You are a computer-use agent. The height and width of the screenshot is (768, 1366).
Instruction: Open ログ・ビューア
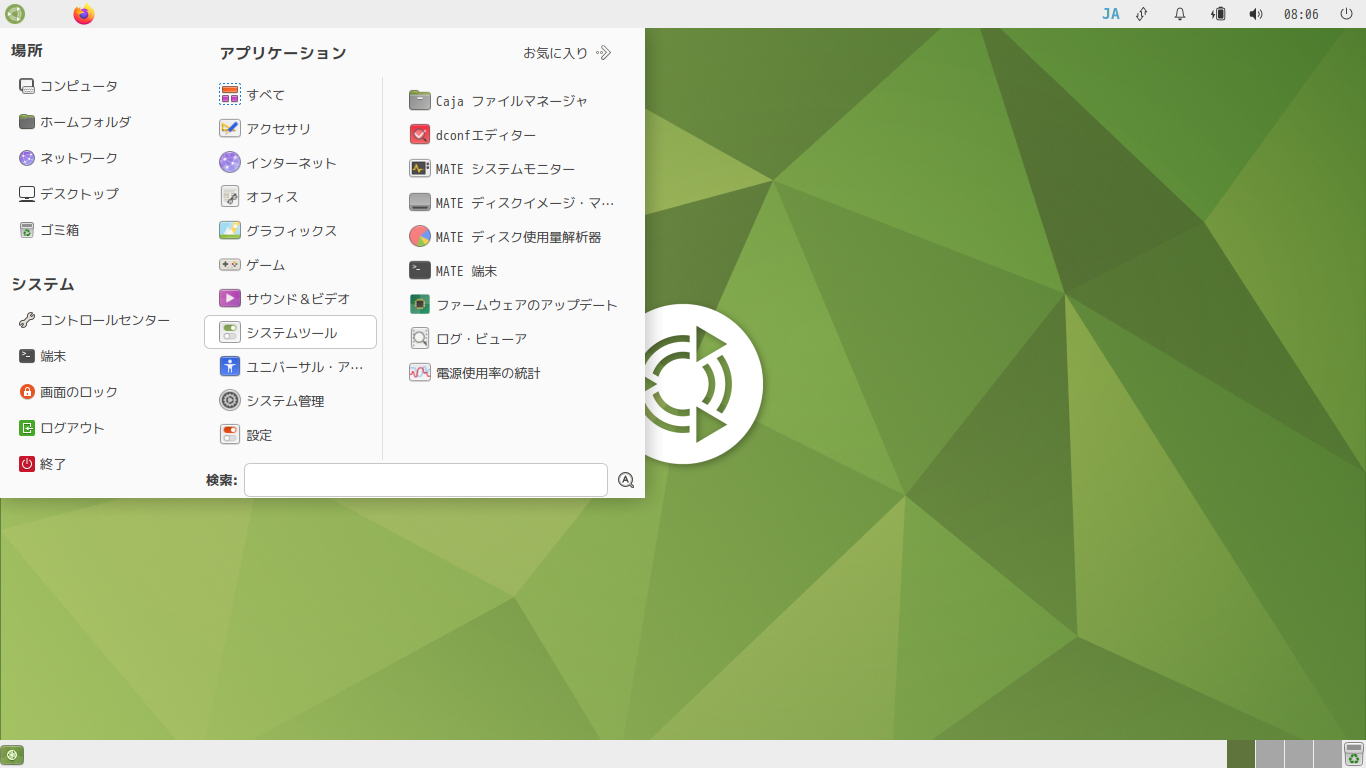[468, 339]
